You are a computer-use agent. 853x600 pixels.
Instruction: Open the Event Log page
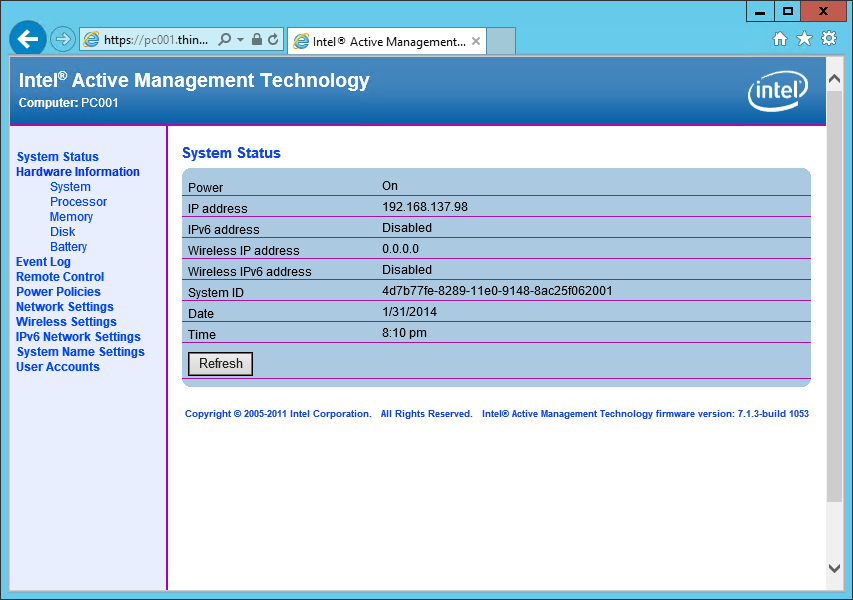44,262
